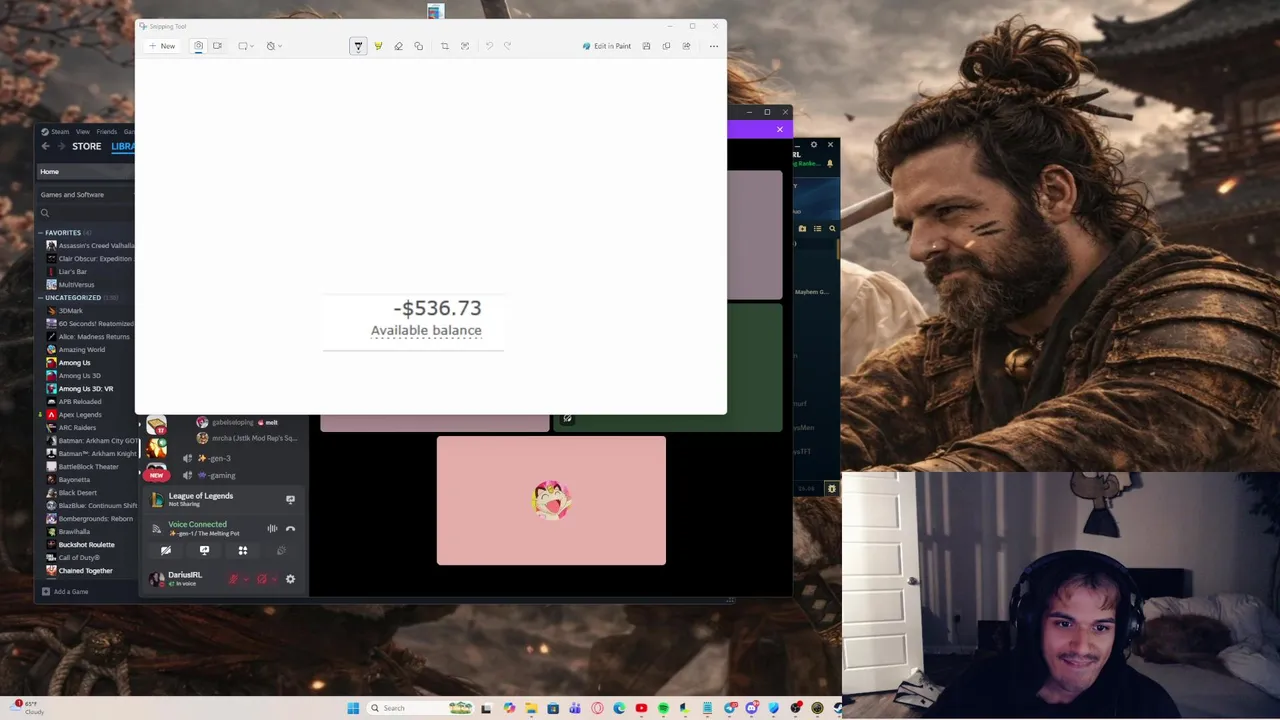The height and width of the screenshot is (720, 1280).
Task: Unmute microphone in Discord user panel
Action: (x=233, y=579)
